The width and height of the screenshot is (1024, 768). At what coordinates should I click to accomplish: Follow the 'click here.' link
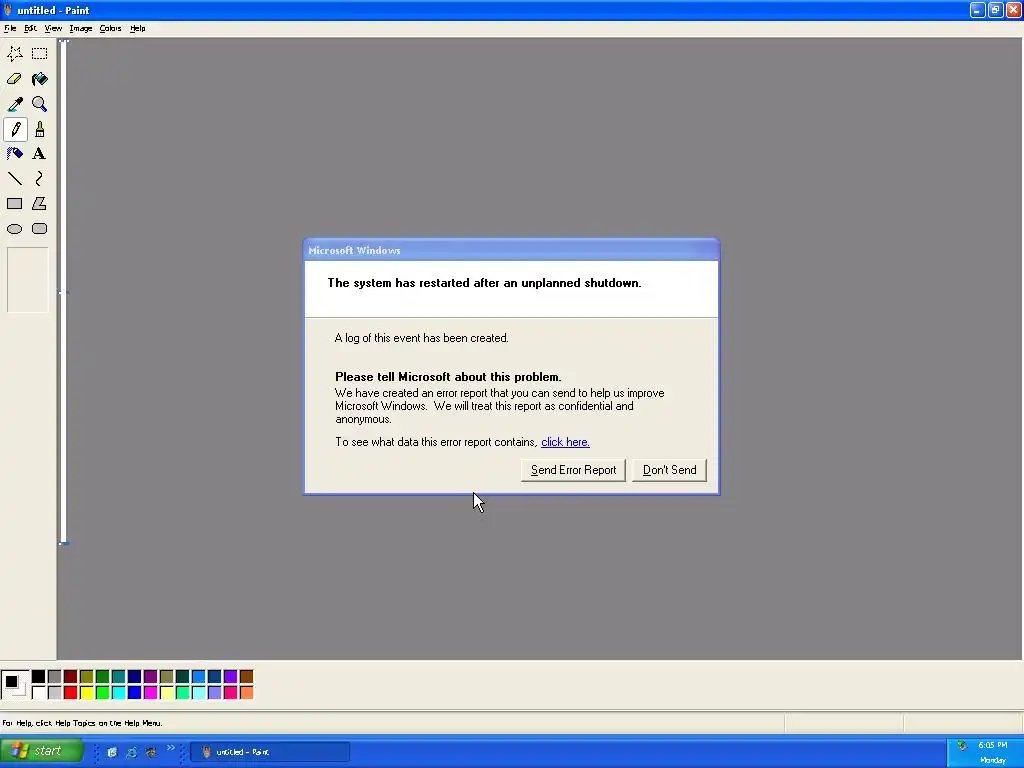pyautogui.click(x=566, y=442)
